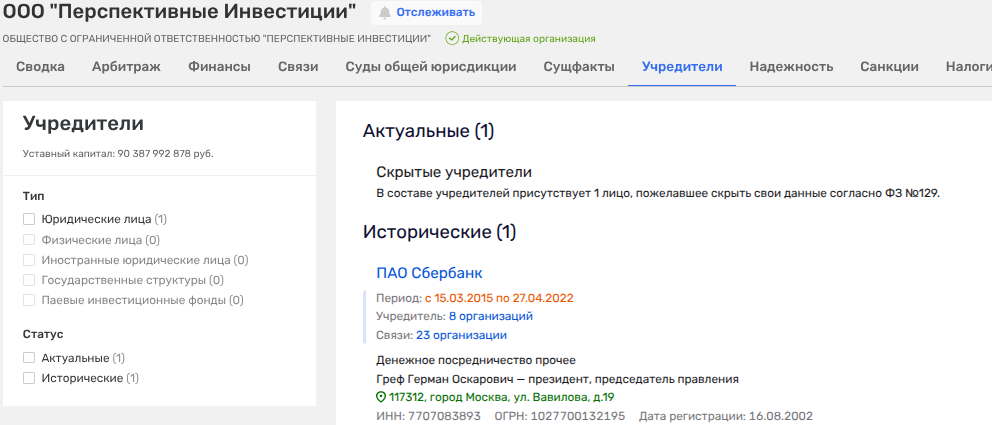This screenshot has width=992, height=425.
Task: Open the Сводка tab
Action: coord(40,67)
